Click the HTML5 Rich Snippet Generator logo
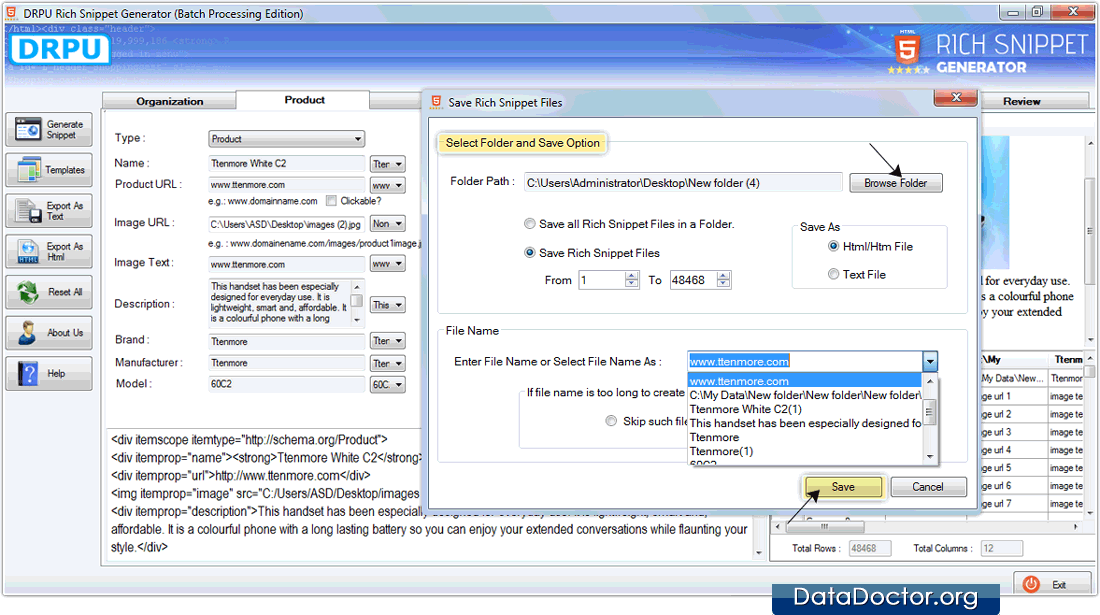Screen dimensions: 1100x615 [x=988, y=53]
